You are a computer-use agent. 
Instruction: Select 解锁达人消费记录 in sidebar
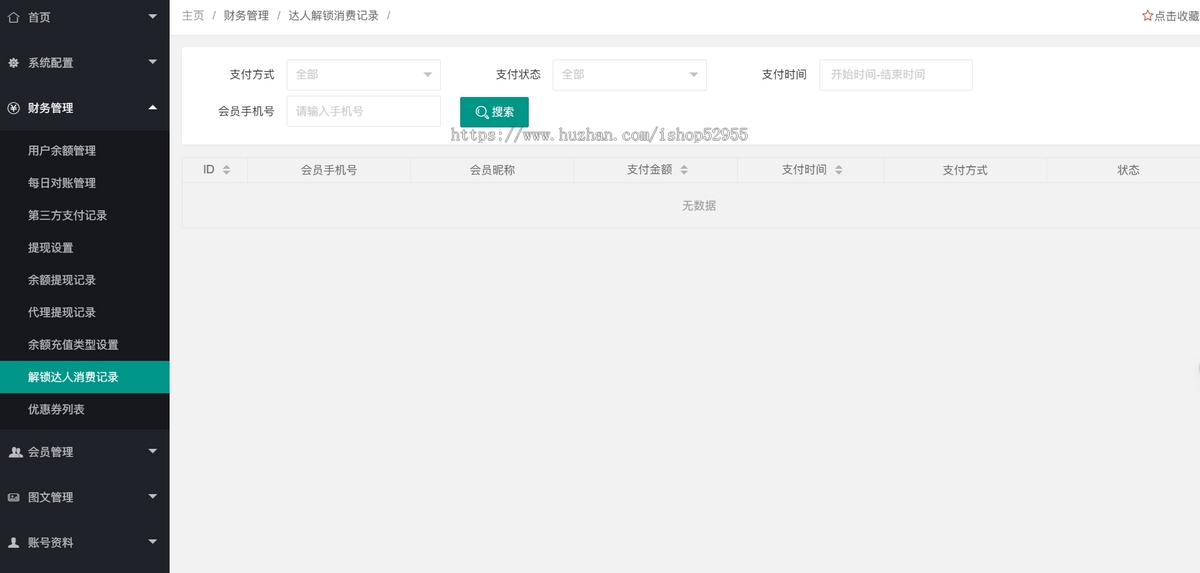click(x=85, y=377)
